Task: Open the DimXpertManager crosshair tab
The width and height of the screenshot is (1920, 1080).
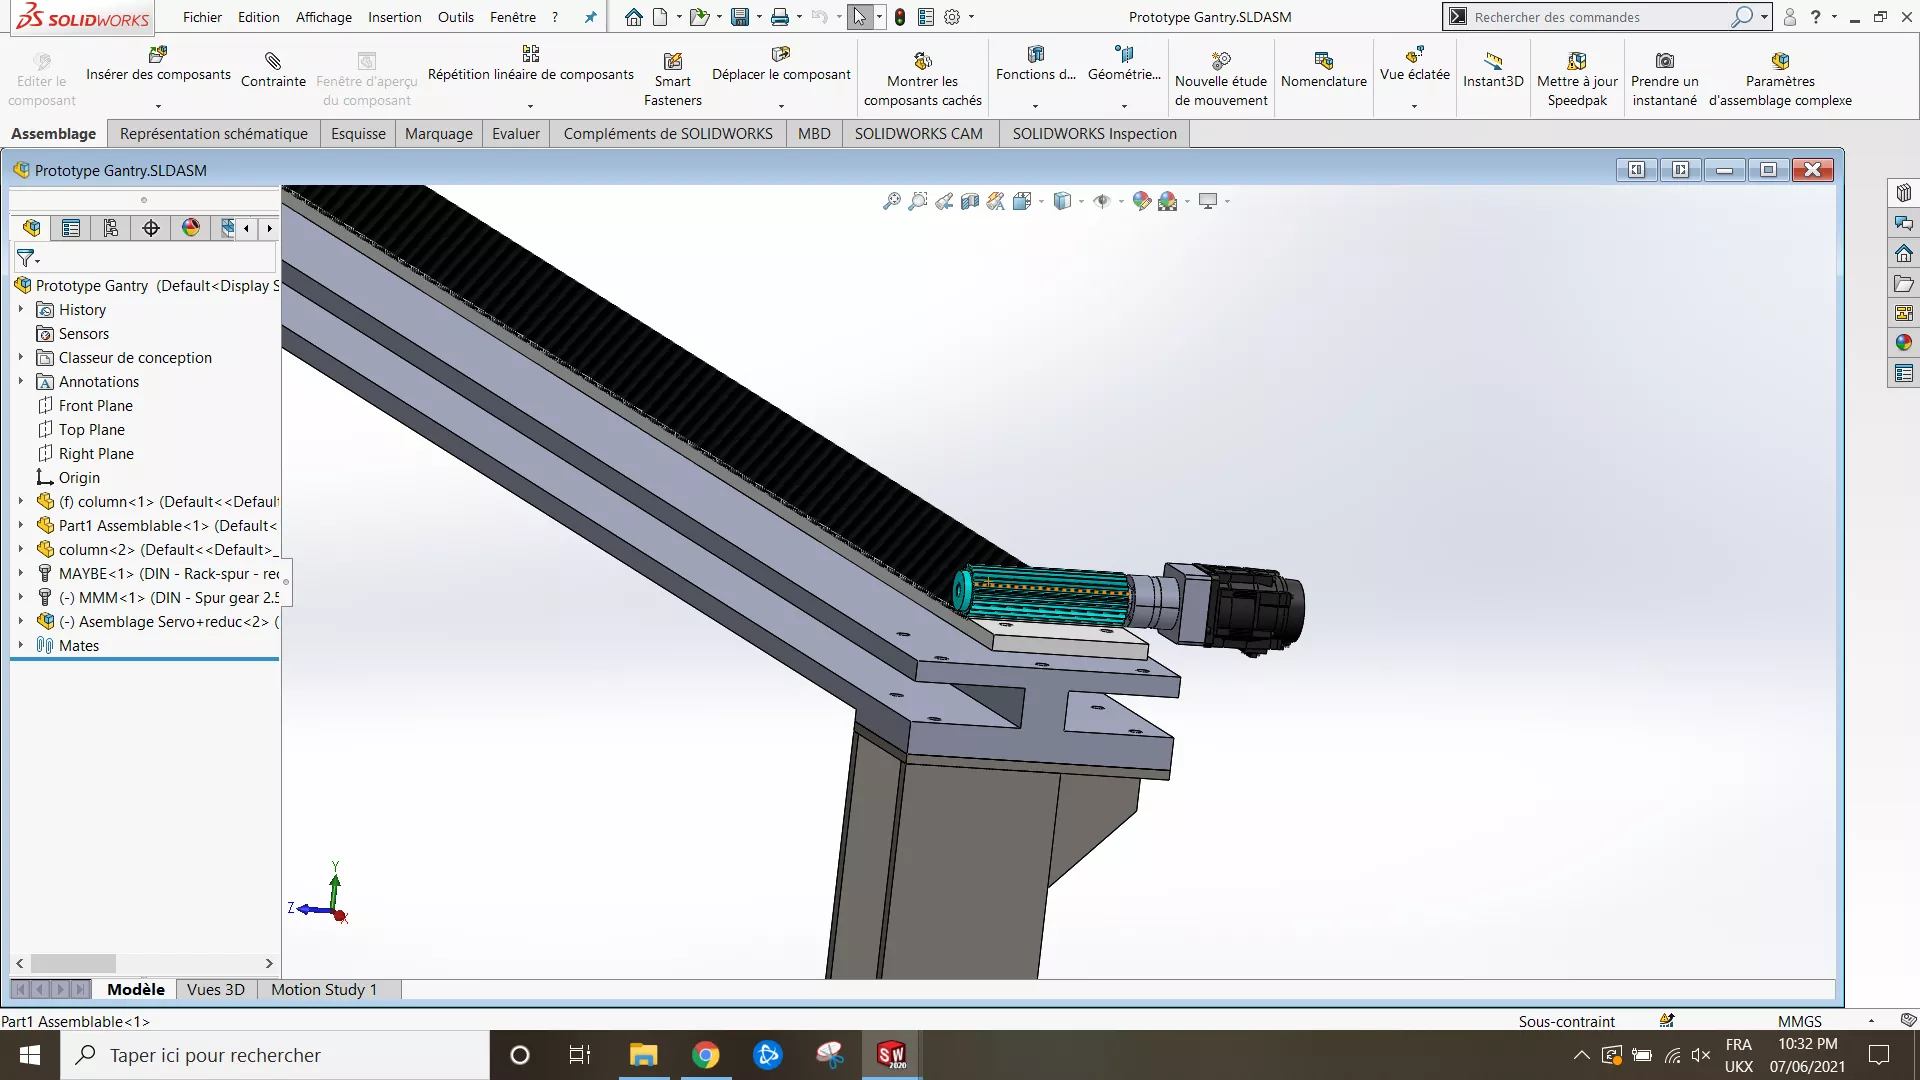Action: coord(151,229)
